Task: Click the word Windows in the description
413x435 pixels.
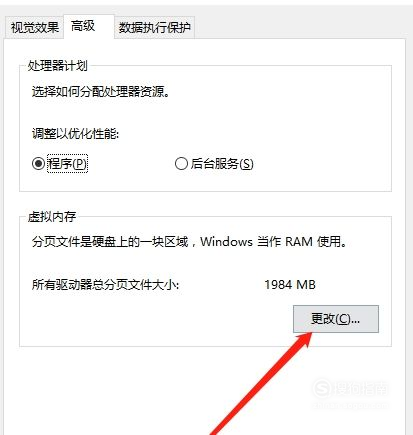Action: [x=226, y=241]
